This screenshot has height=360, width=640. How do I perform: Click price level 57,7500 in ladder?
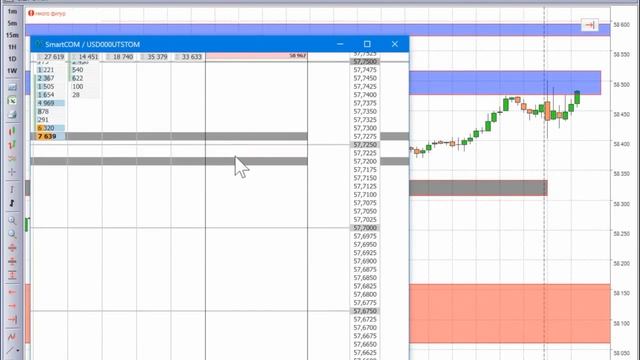[x=365, y=62]
